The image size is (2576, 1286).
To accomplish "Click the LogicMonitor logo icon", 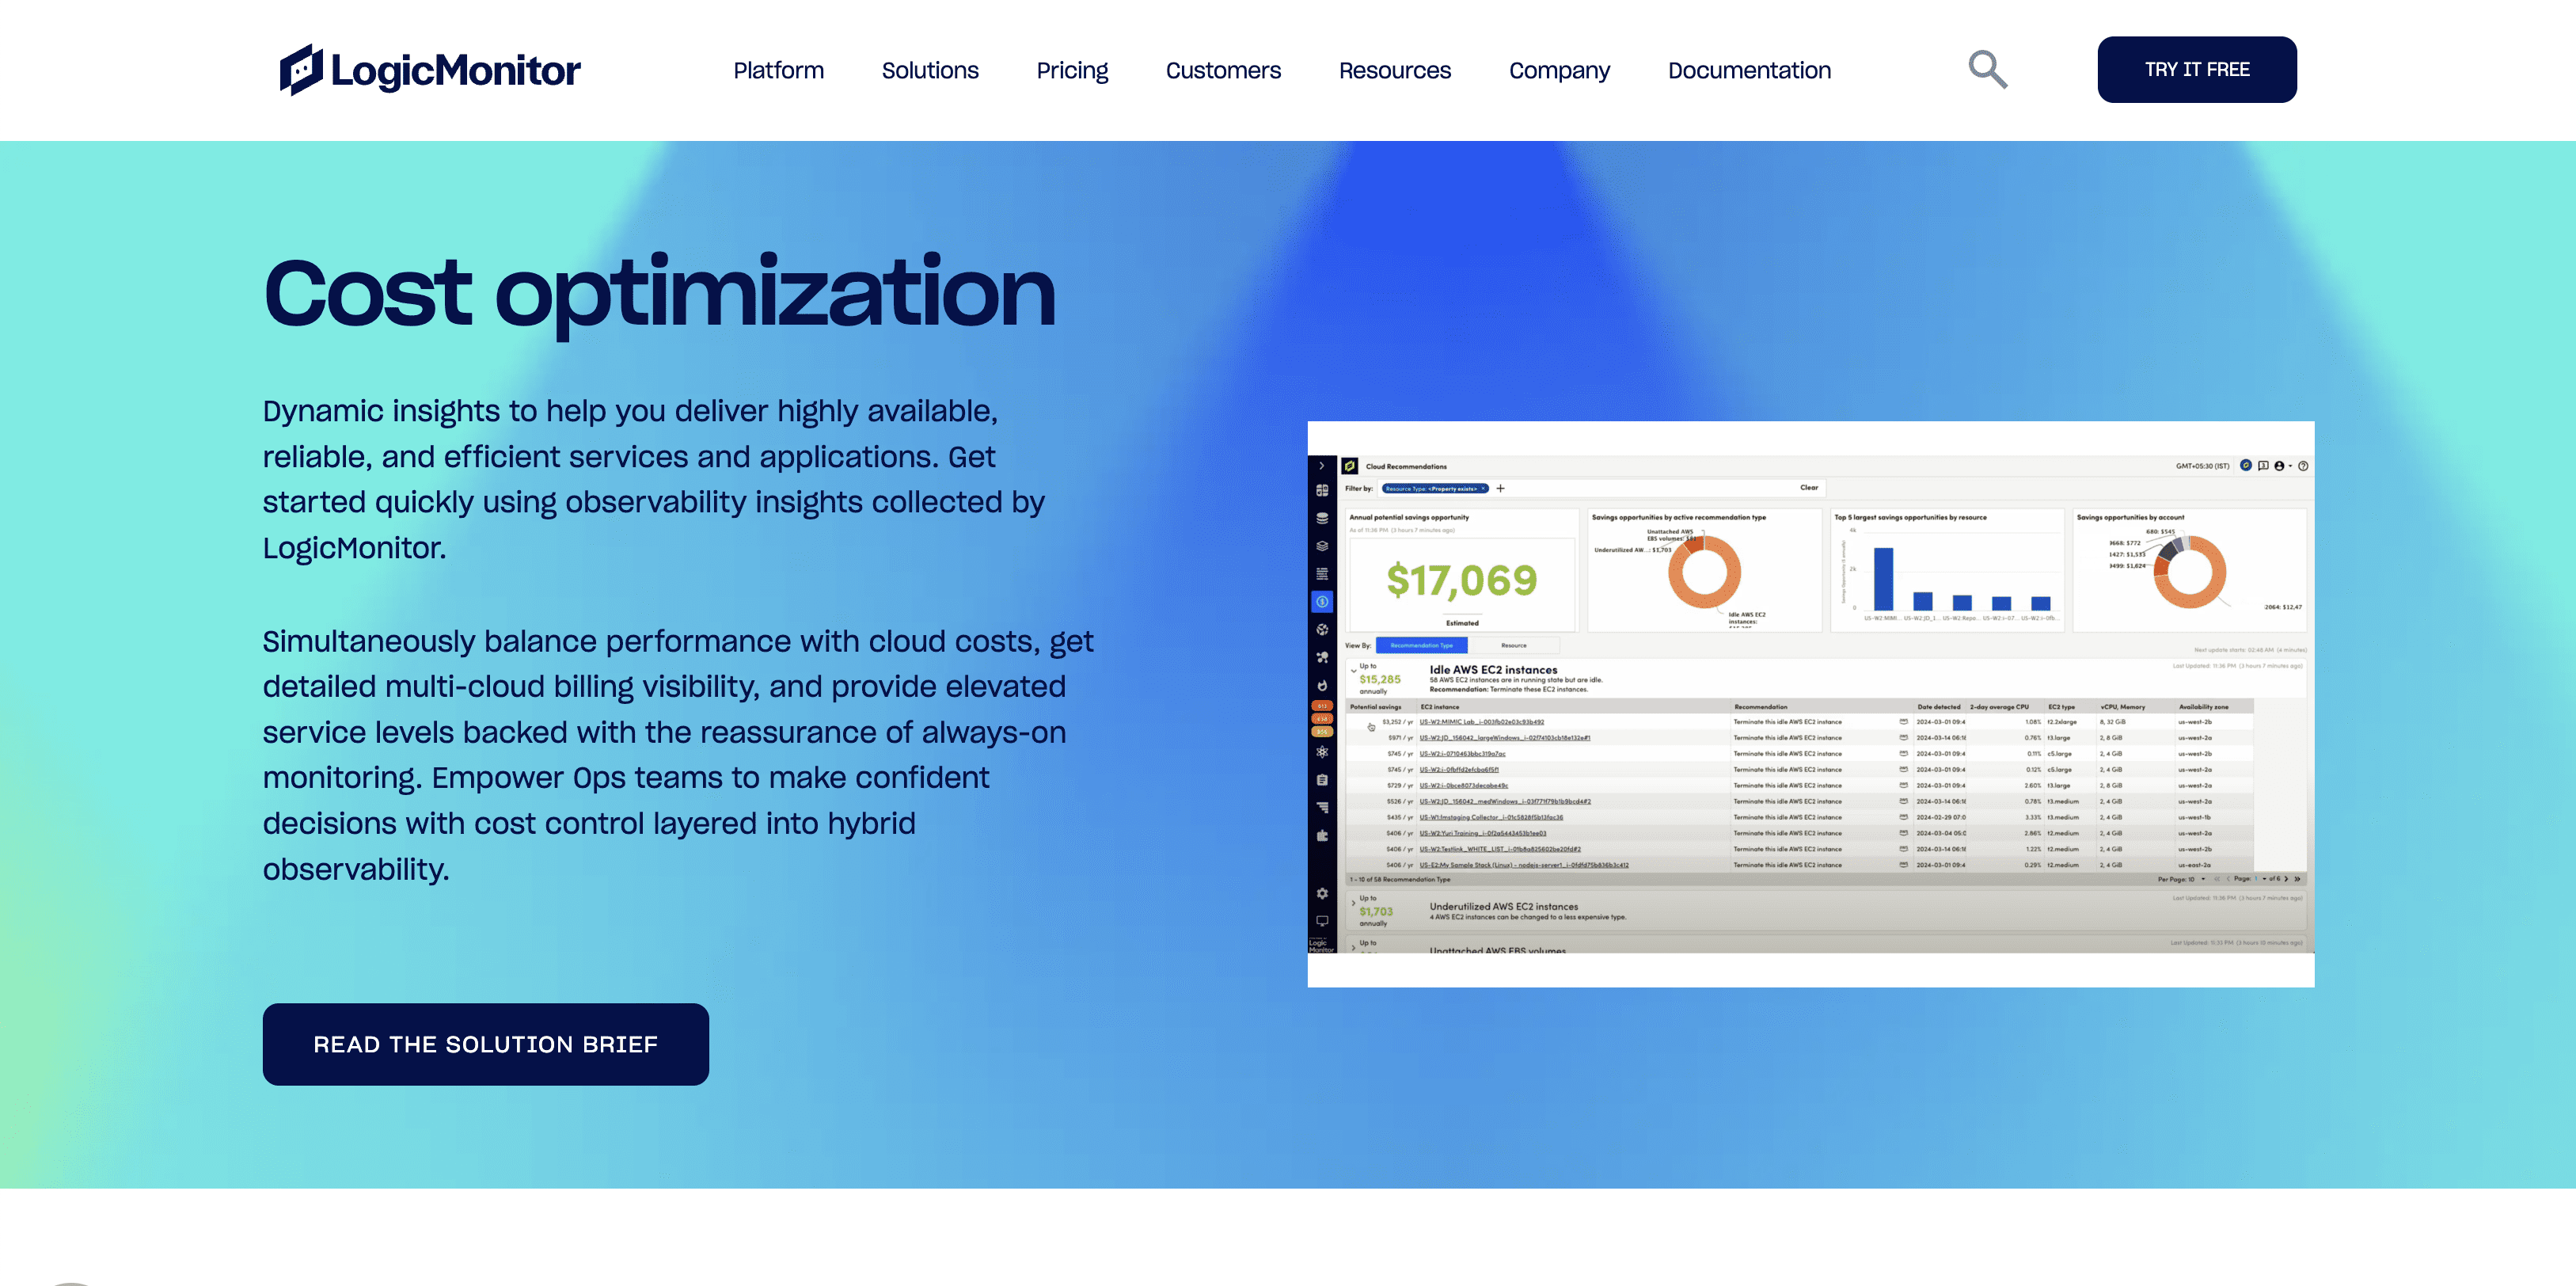I will [304, 69].
